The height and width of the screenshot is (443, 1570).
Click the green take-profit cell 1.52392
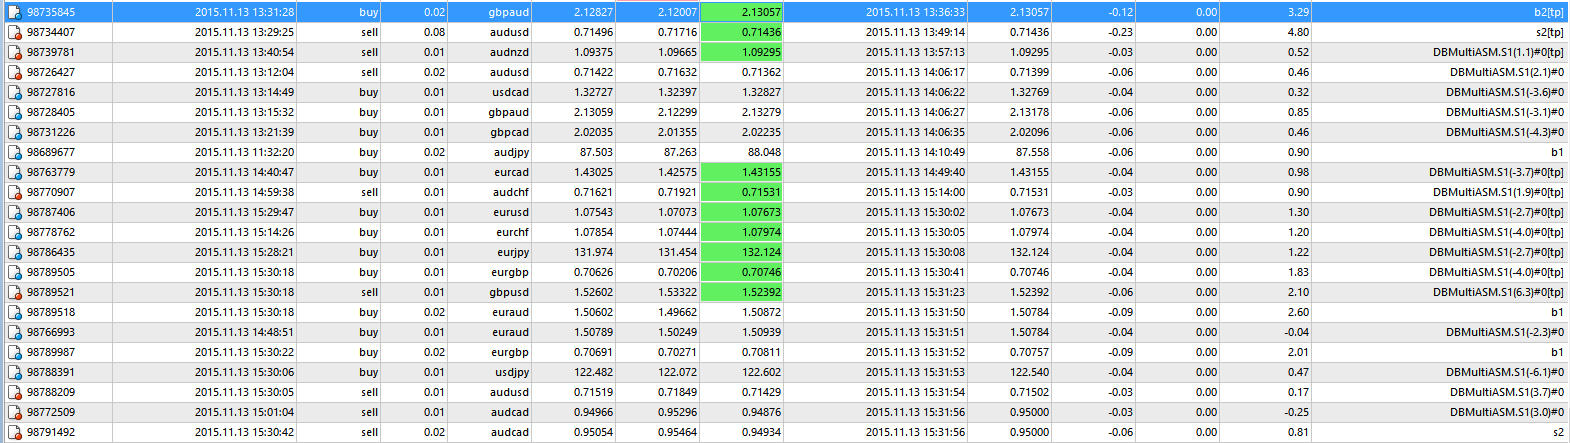741,292
